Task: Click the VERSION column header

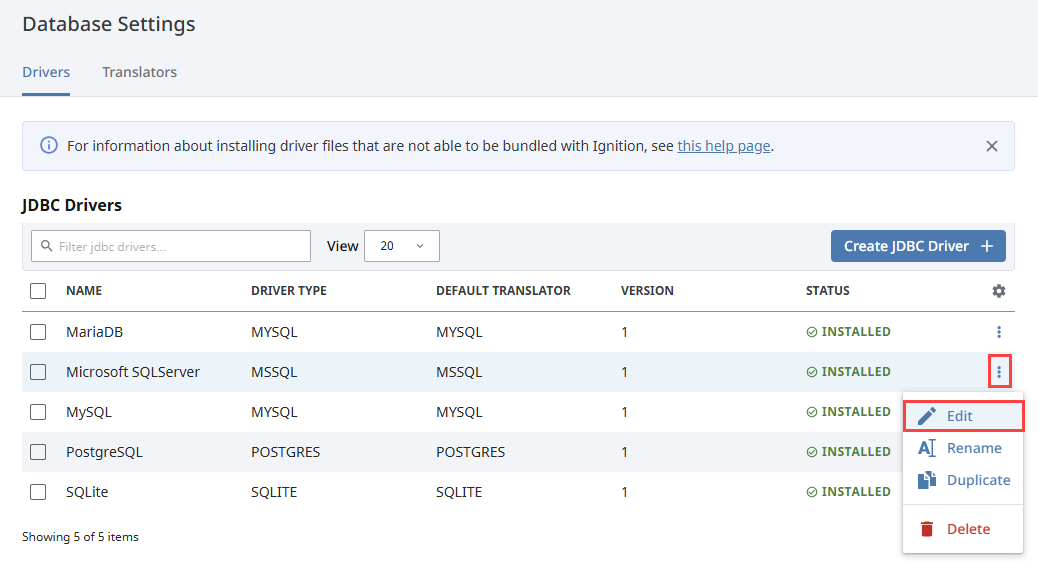Action: (x=647, y=291)
